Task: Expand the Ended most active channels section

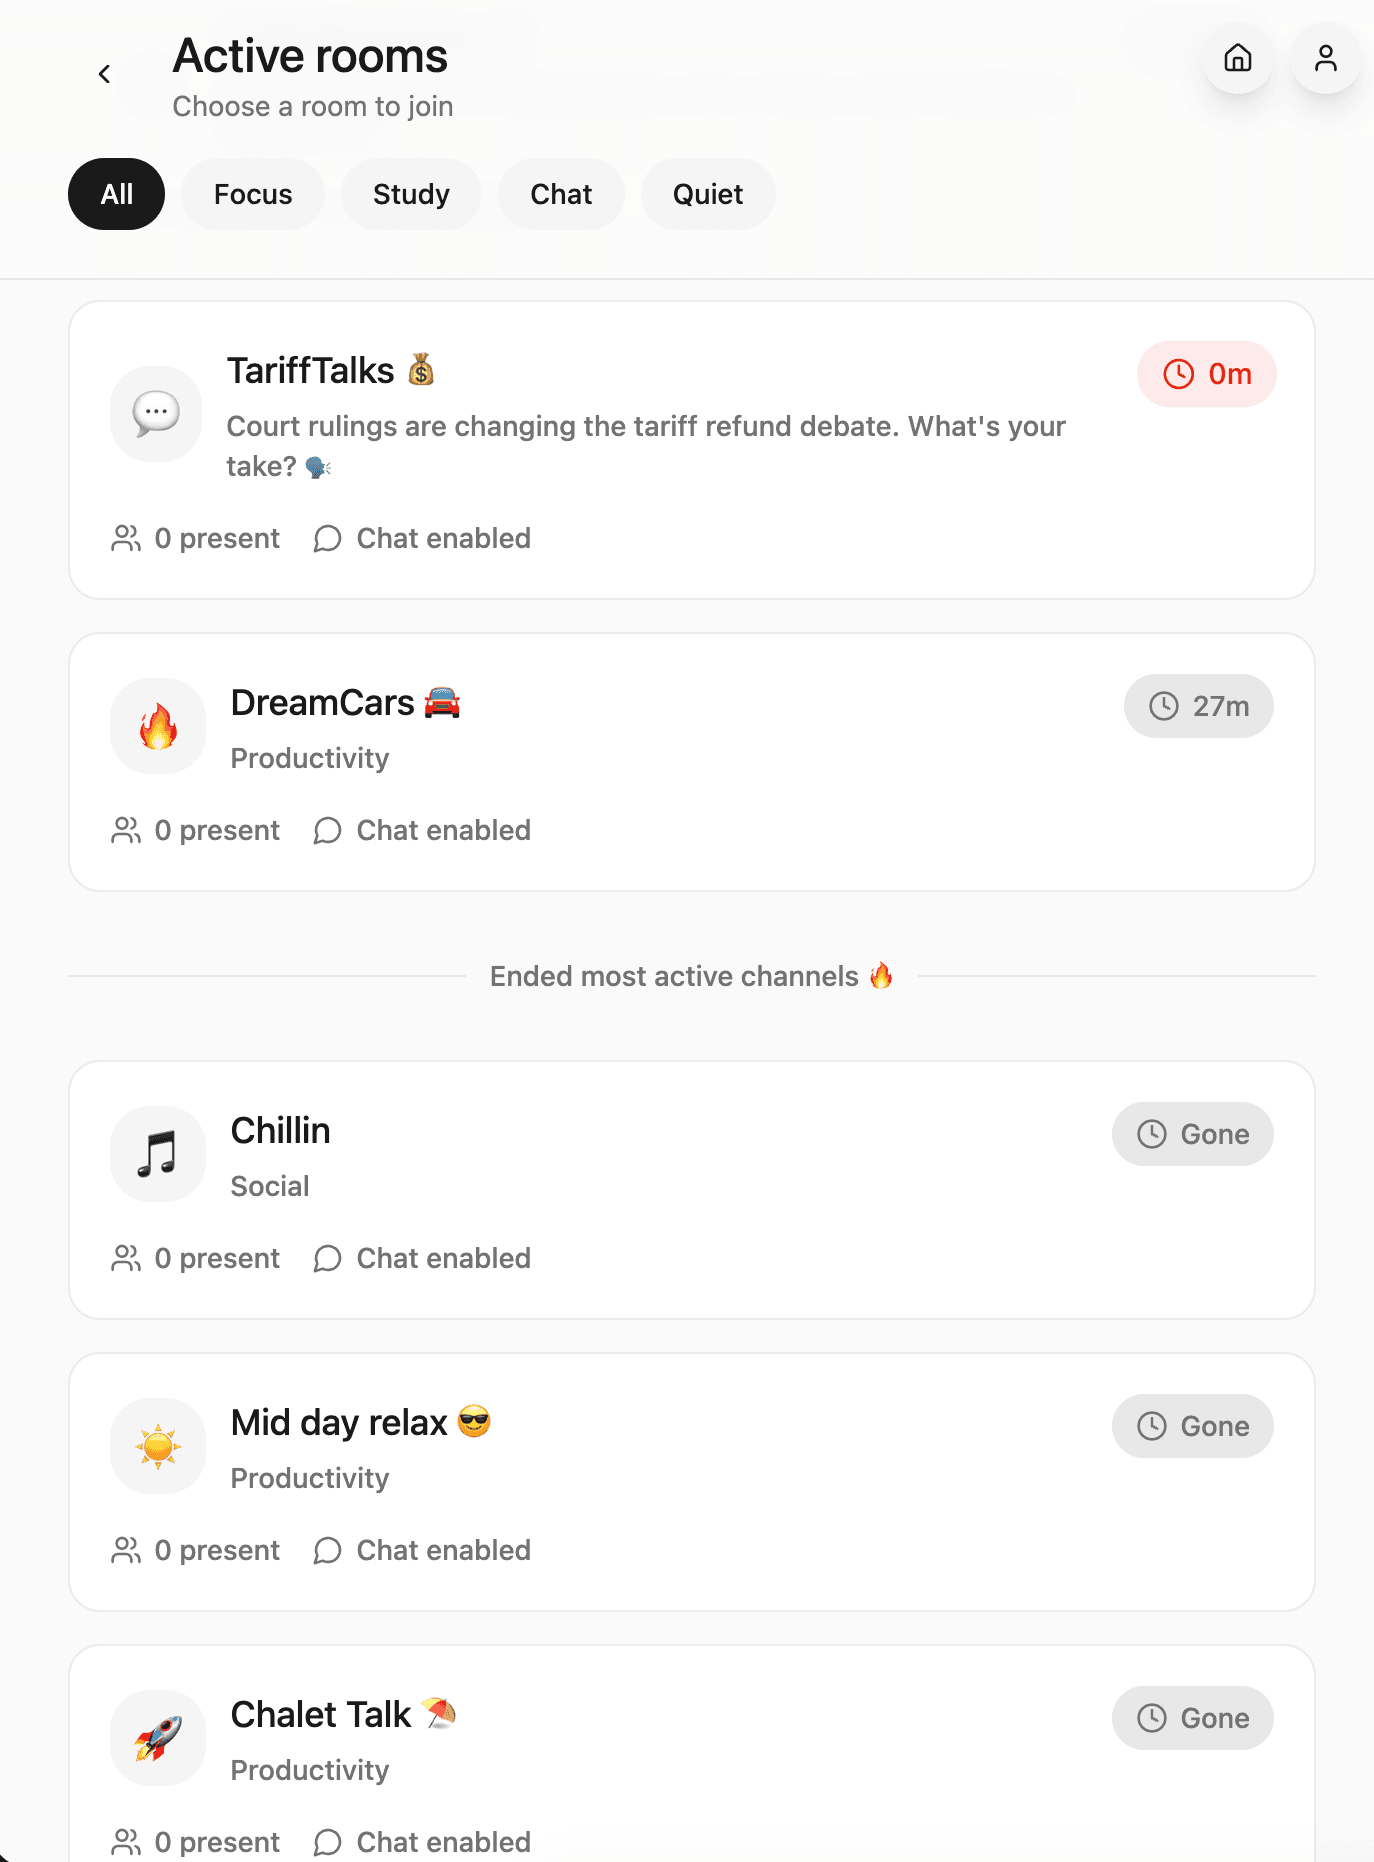Action: click(691, 975)
